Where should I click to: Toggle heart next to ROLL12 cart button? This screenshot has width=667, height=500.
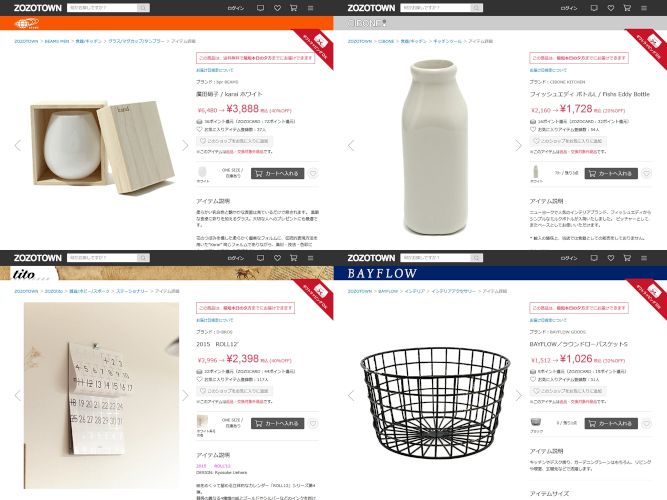click(x=313, y=423)
